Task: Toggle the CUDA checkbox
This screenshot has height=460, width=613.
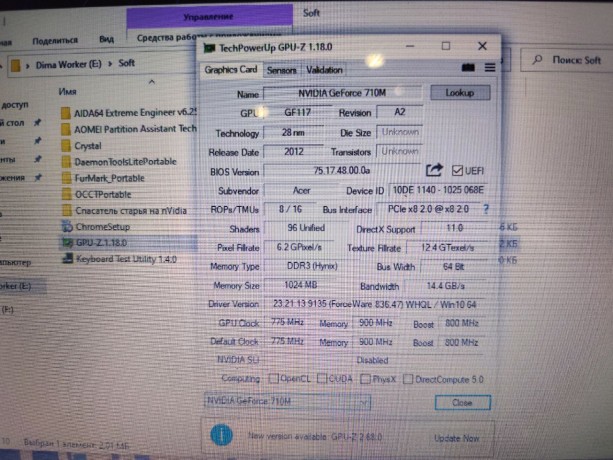Action: tap(322, 378)
